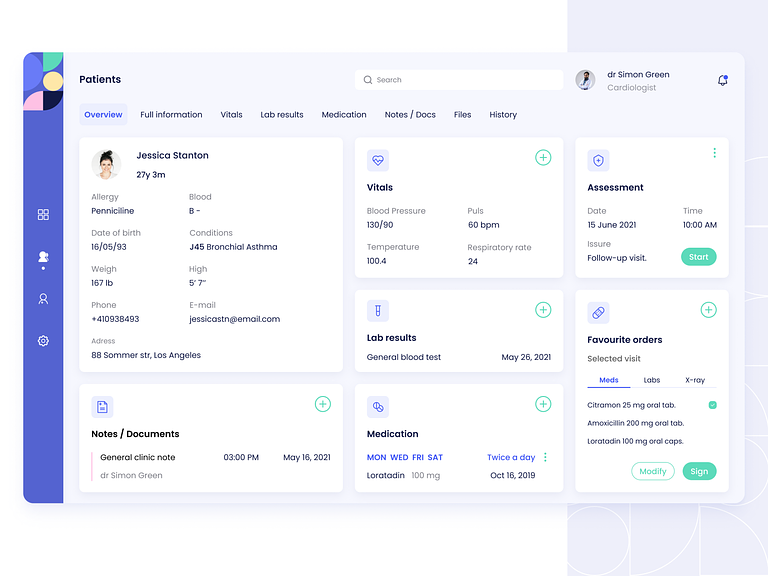Viewport: 768px width, 576px height.
Task: Click email jessicastn@email.com
Action: (x=235, y=319)
